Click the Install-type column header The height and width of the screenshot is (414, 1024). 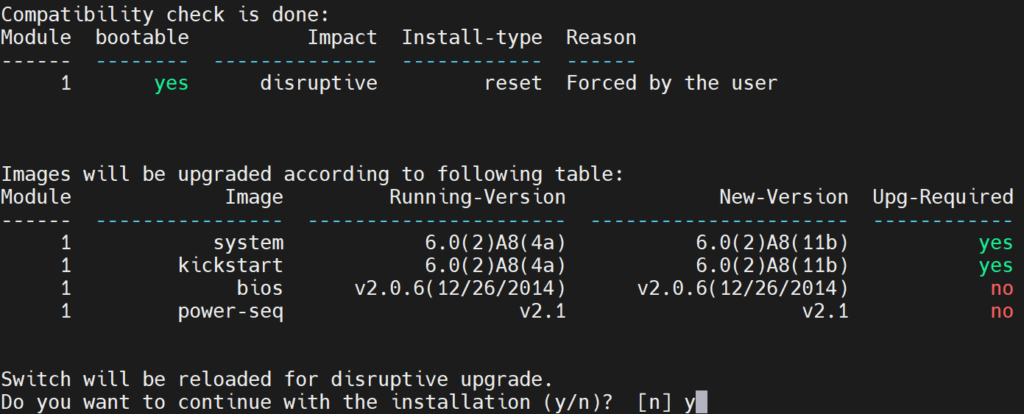point(472,38)
